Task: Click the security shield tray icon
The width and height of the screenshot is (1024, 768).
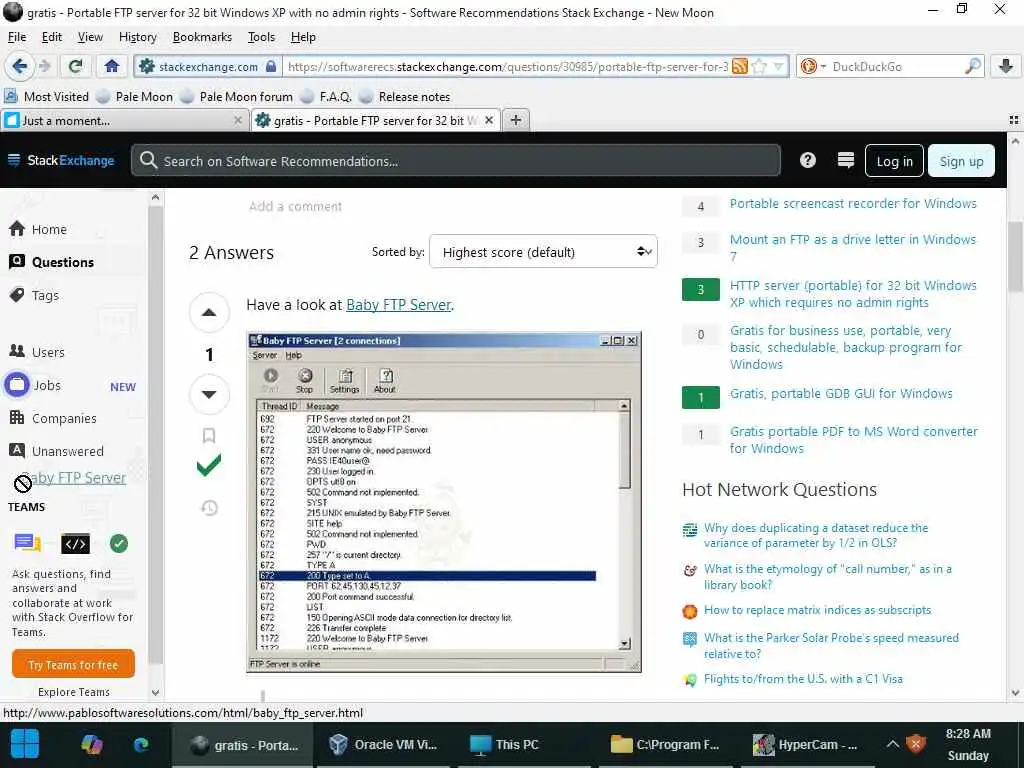Action: click(x=916, y=744)
